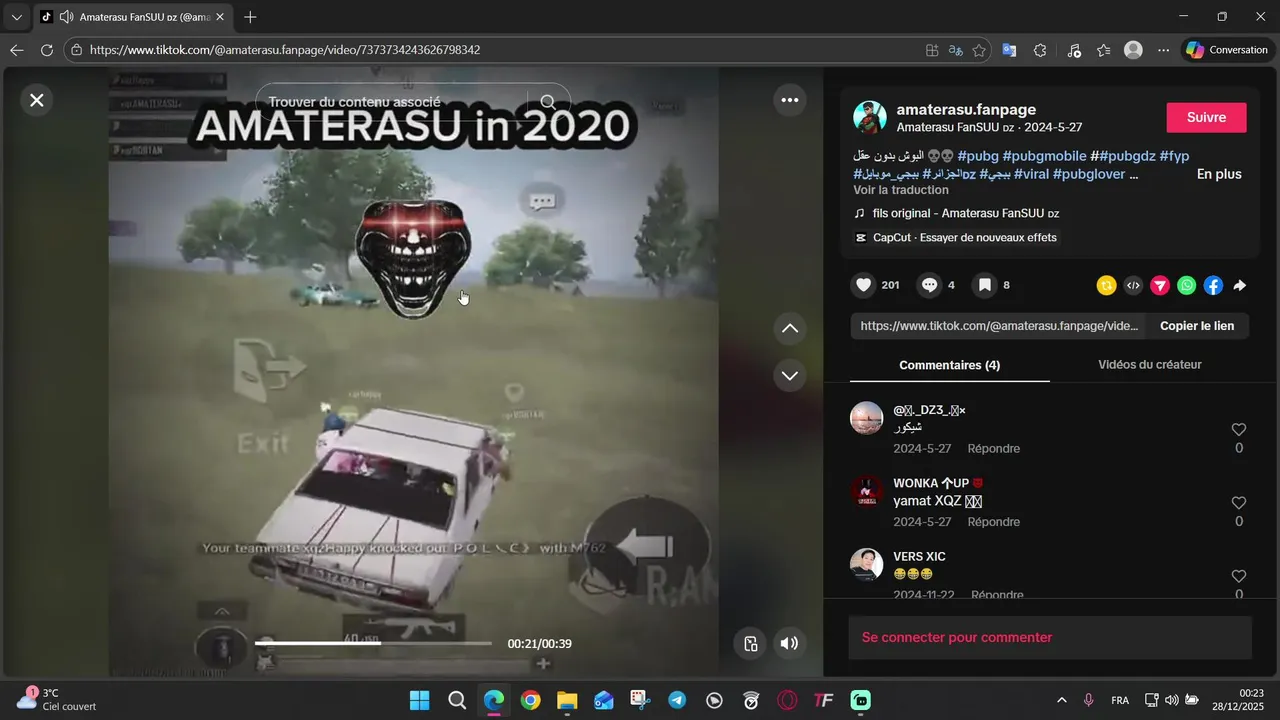Open more share options with arrow icon
1280x720 pixels.
pyautogui.click(x=1240, y=286)
